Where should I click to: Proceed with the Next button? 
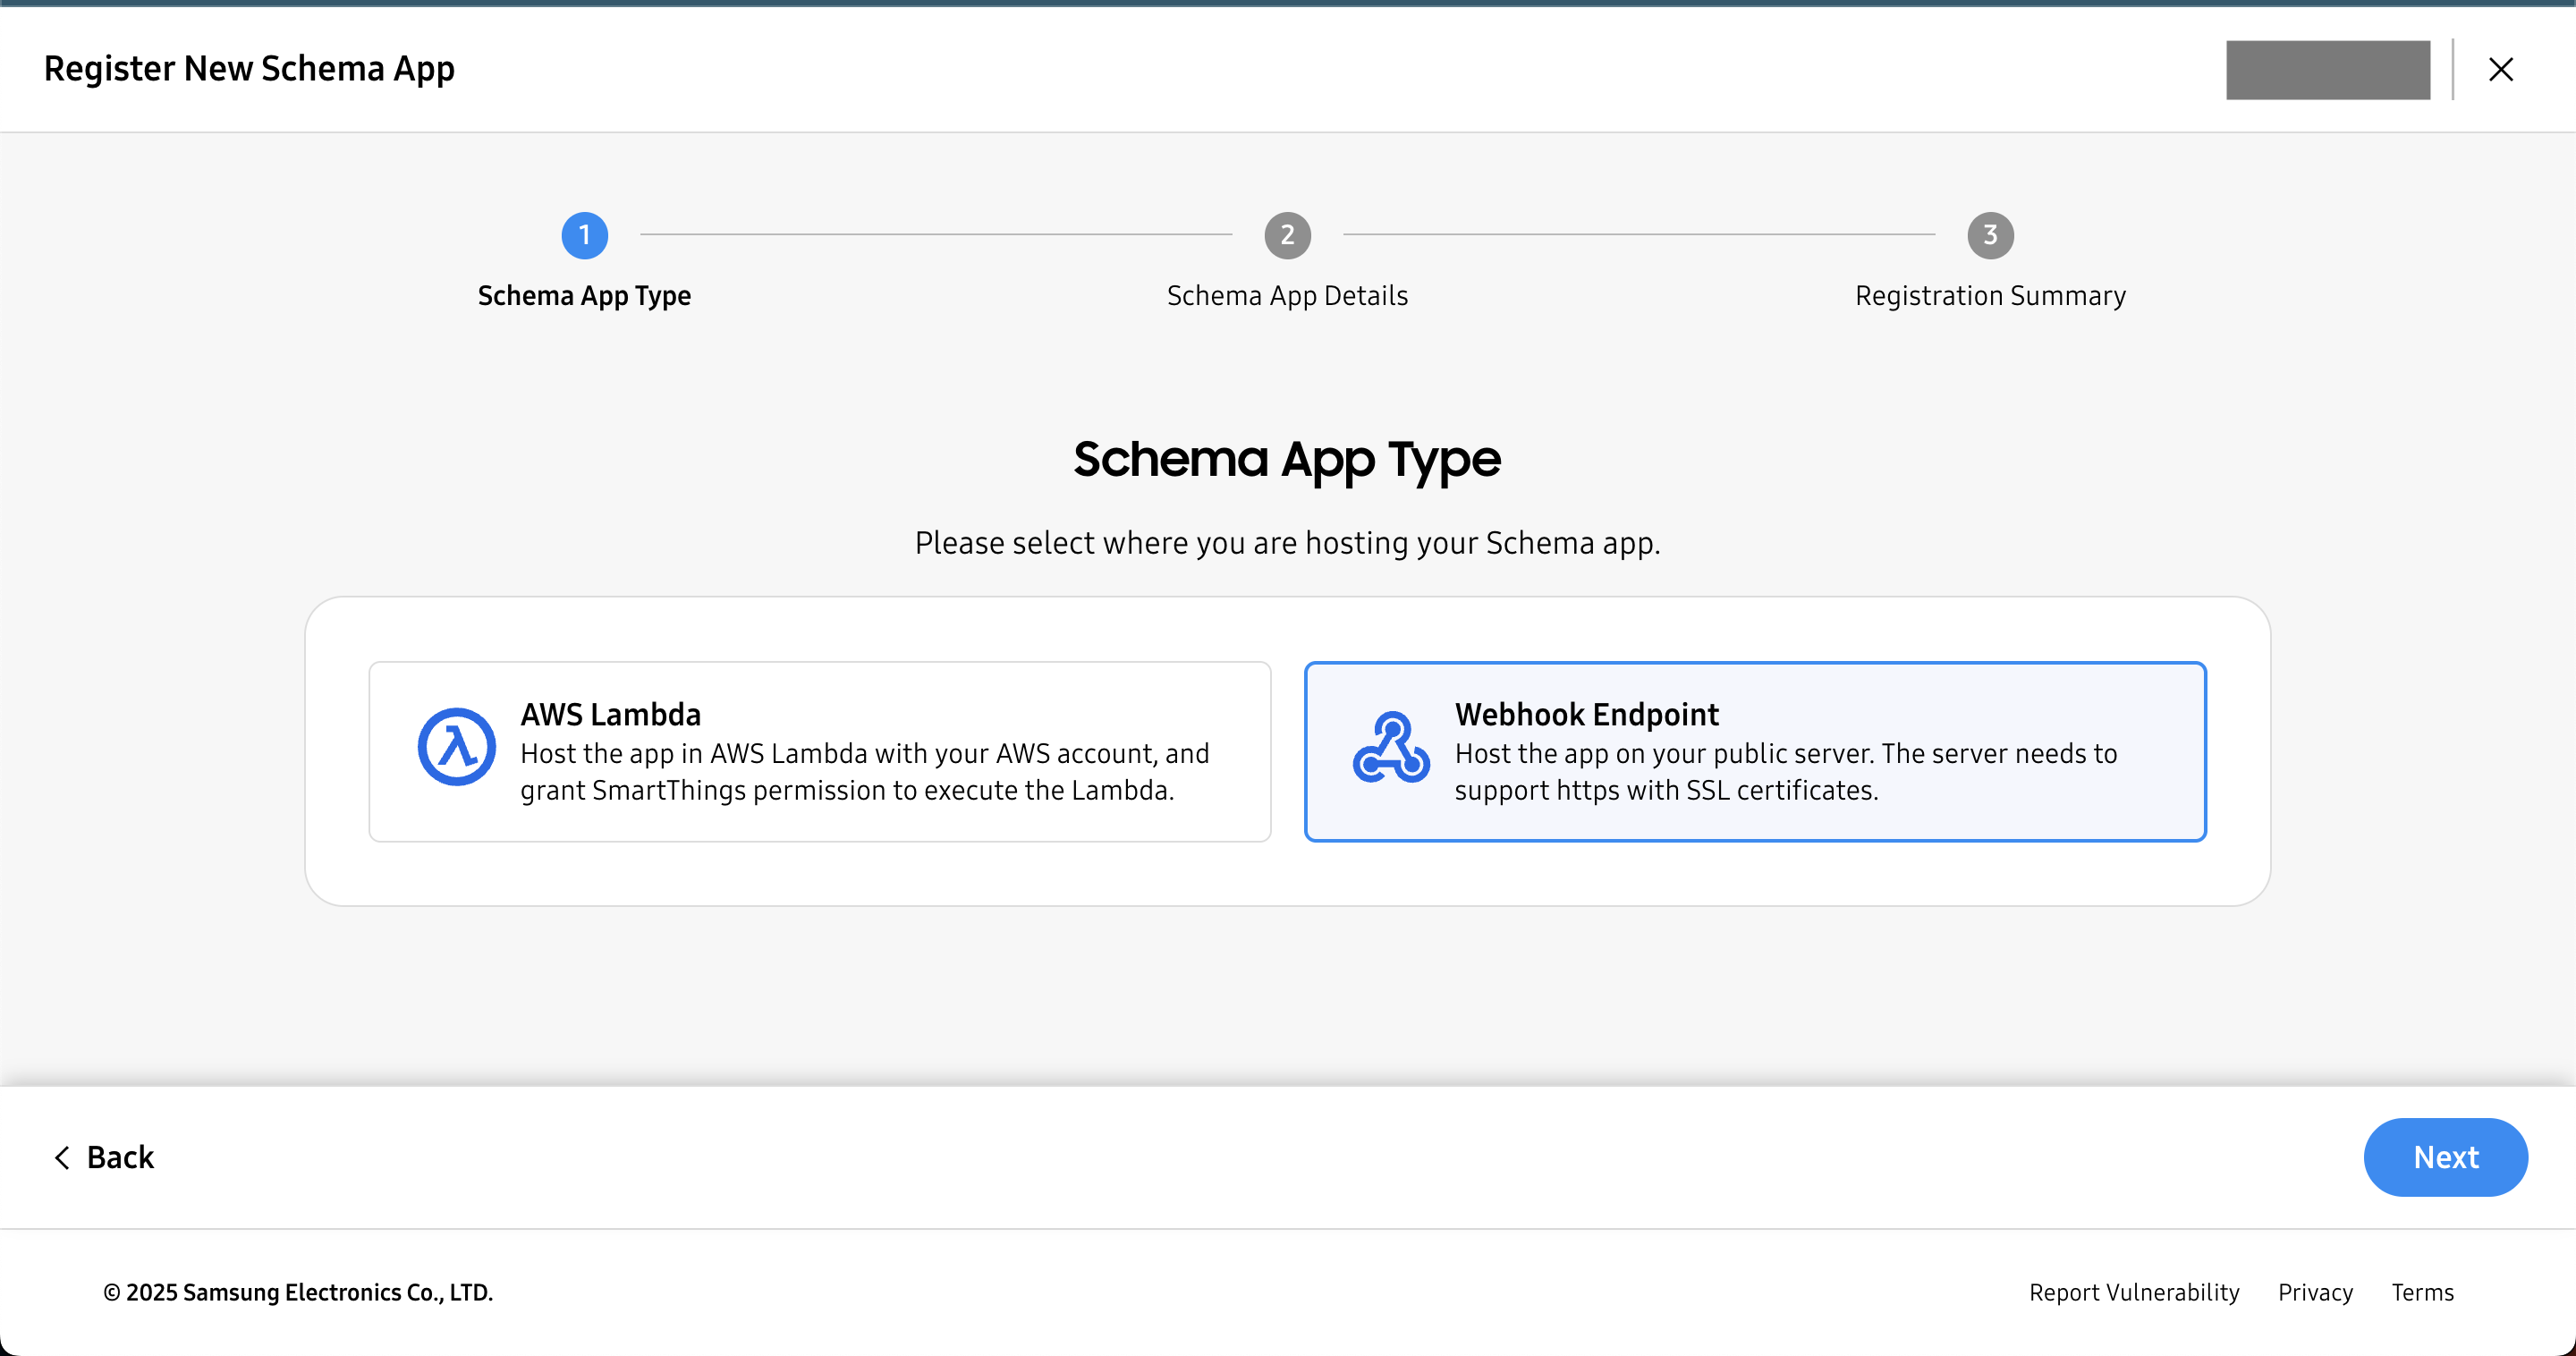tap(2446, 1157)
